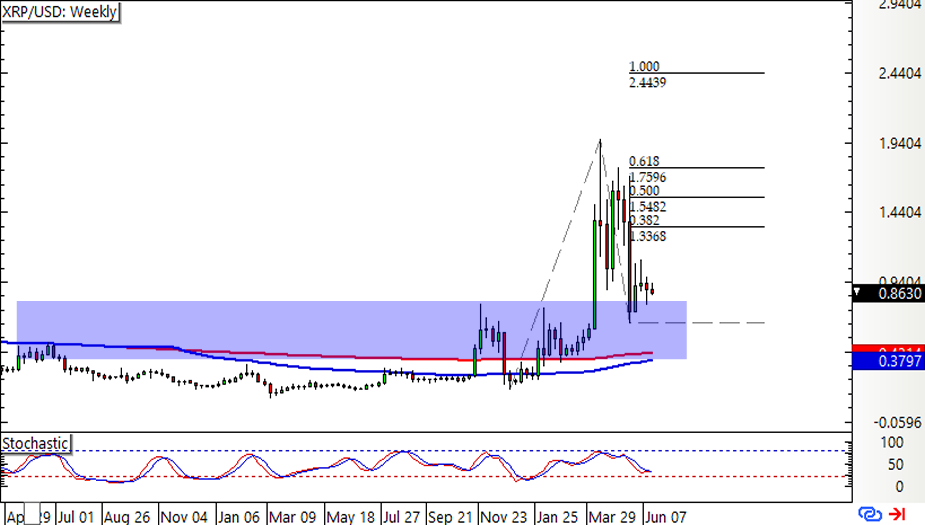Click the 2.4404 price axis label
Screen dimensions: 925x525
click(900, 73)
